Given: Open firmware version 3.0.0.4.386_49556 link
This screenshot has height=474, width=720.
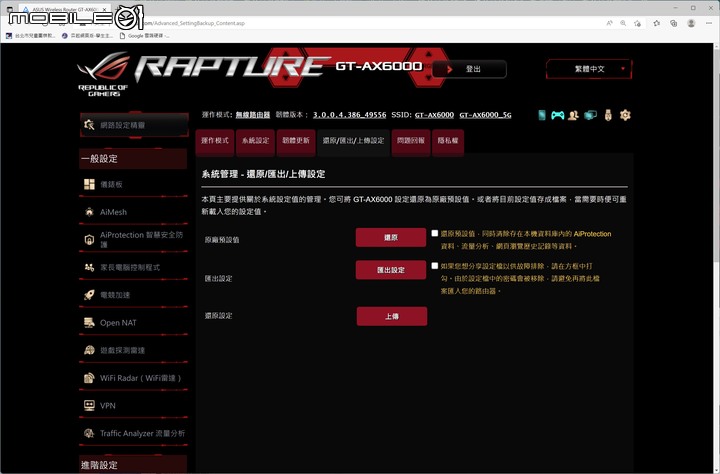Looking at the screenshot, I should (349, 115).
